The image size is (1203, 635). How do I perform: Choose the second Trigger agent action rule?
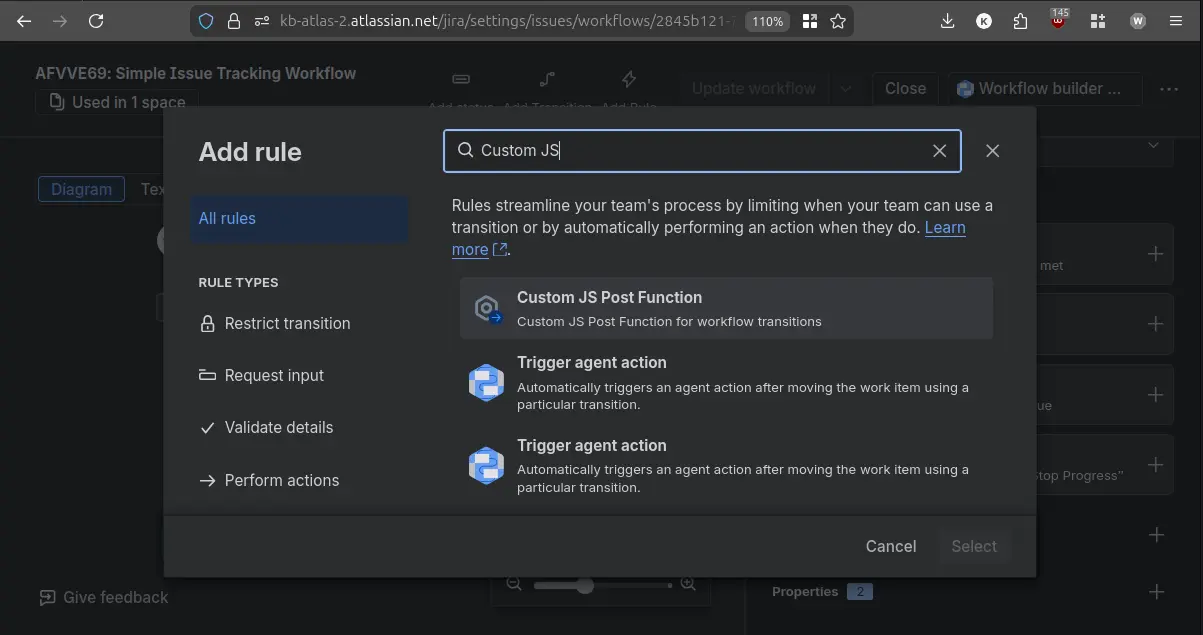726,466
